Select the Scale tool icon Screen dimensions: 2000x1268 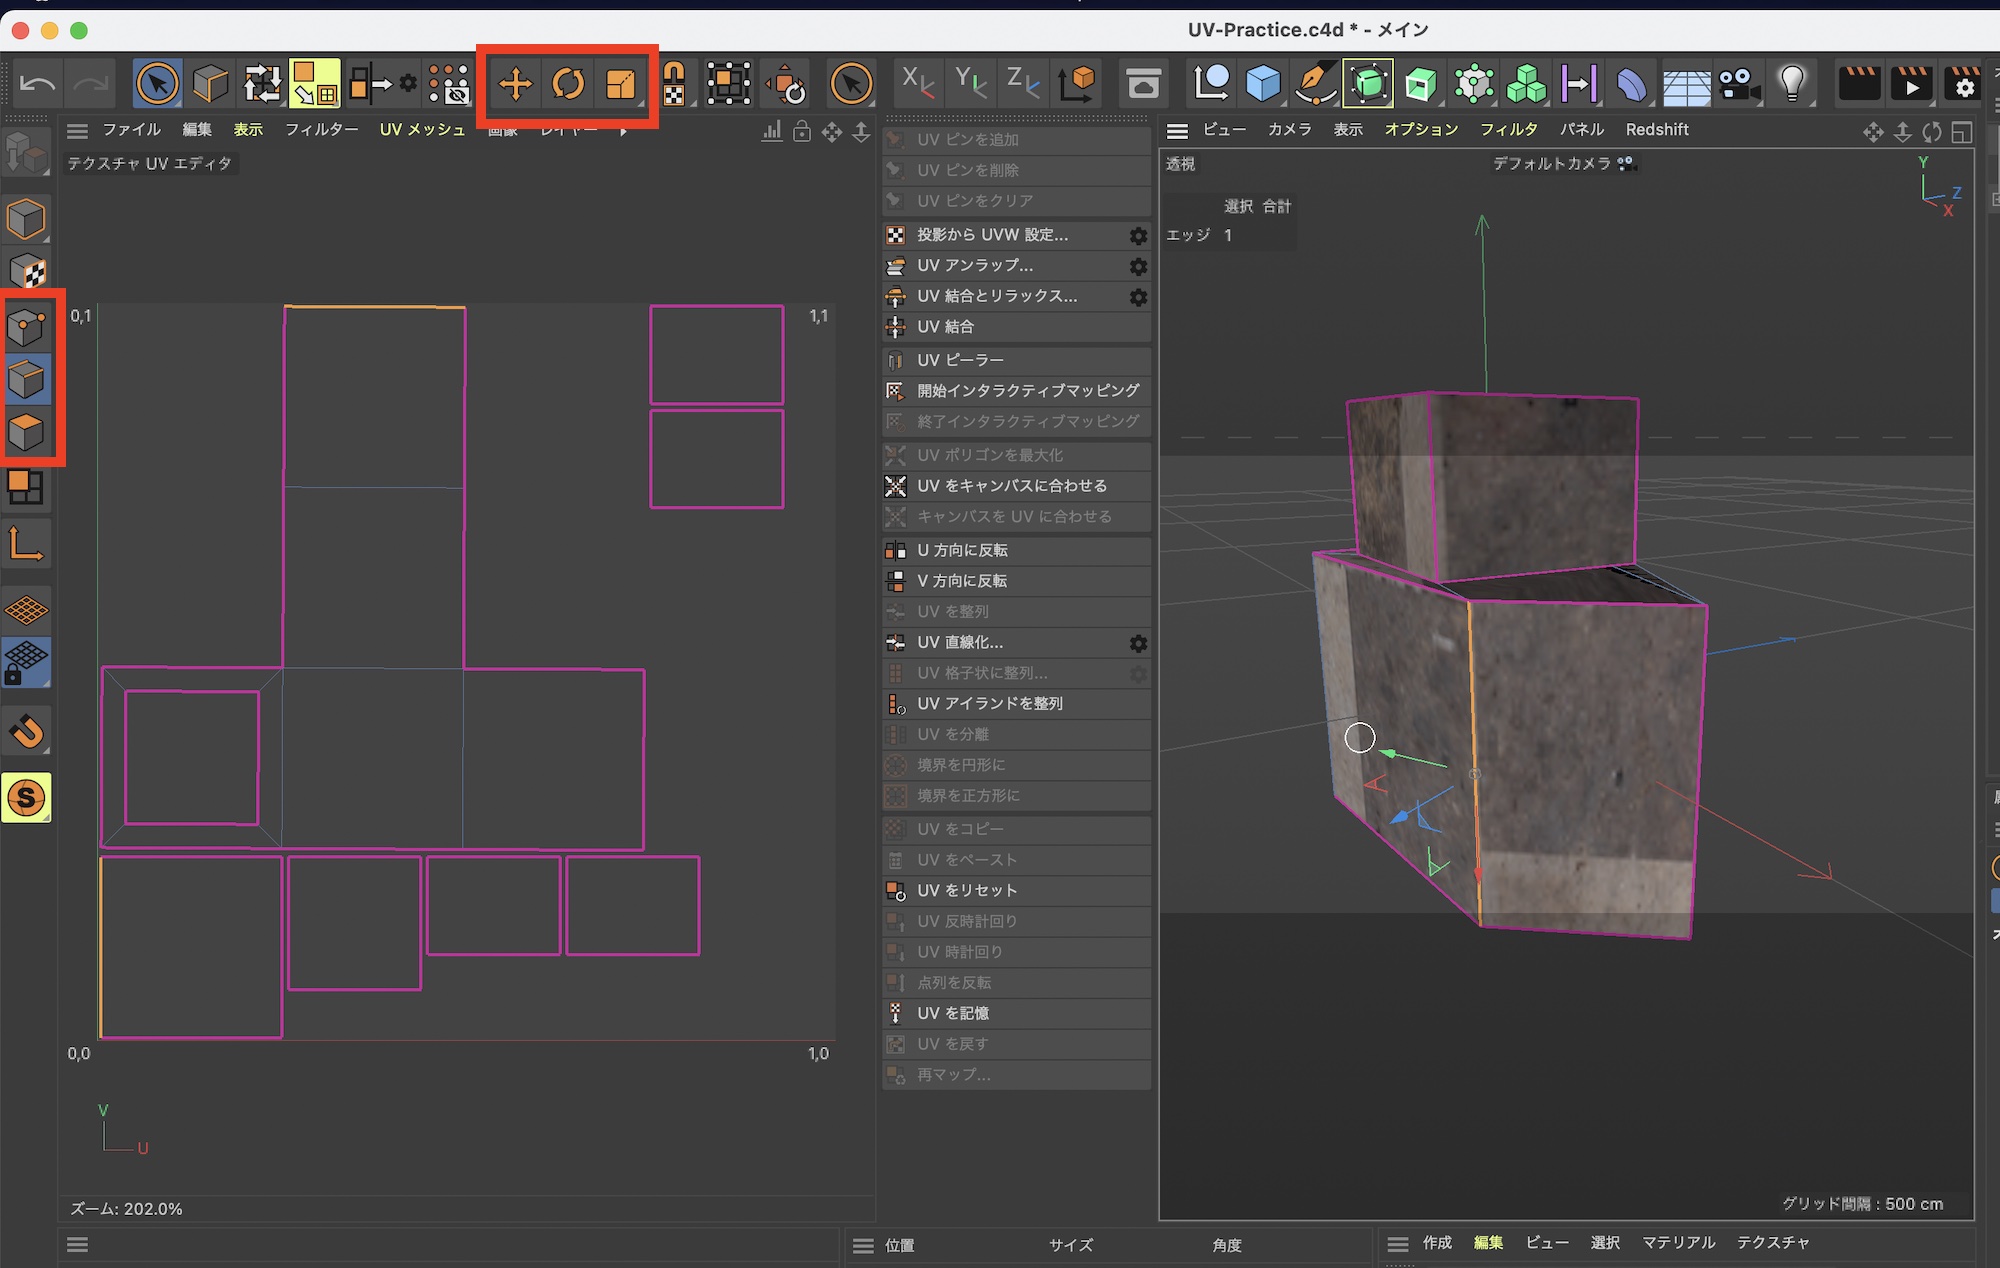(621, 85)
